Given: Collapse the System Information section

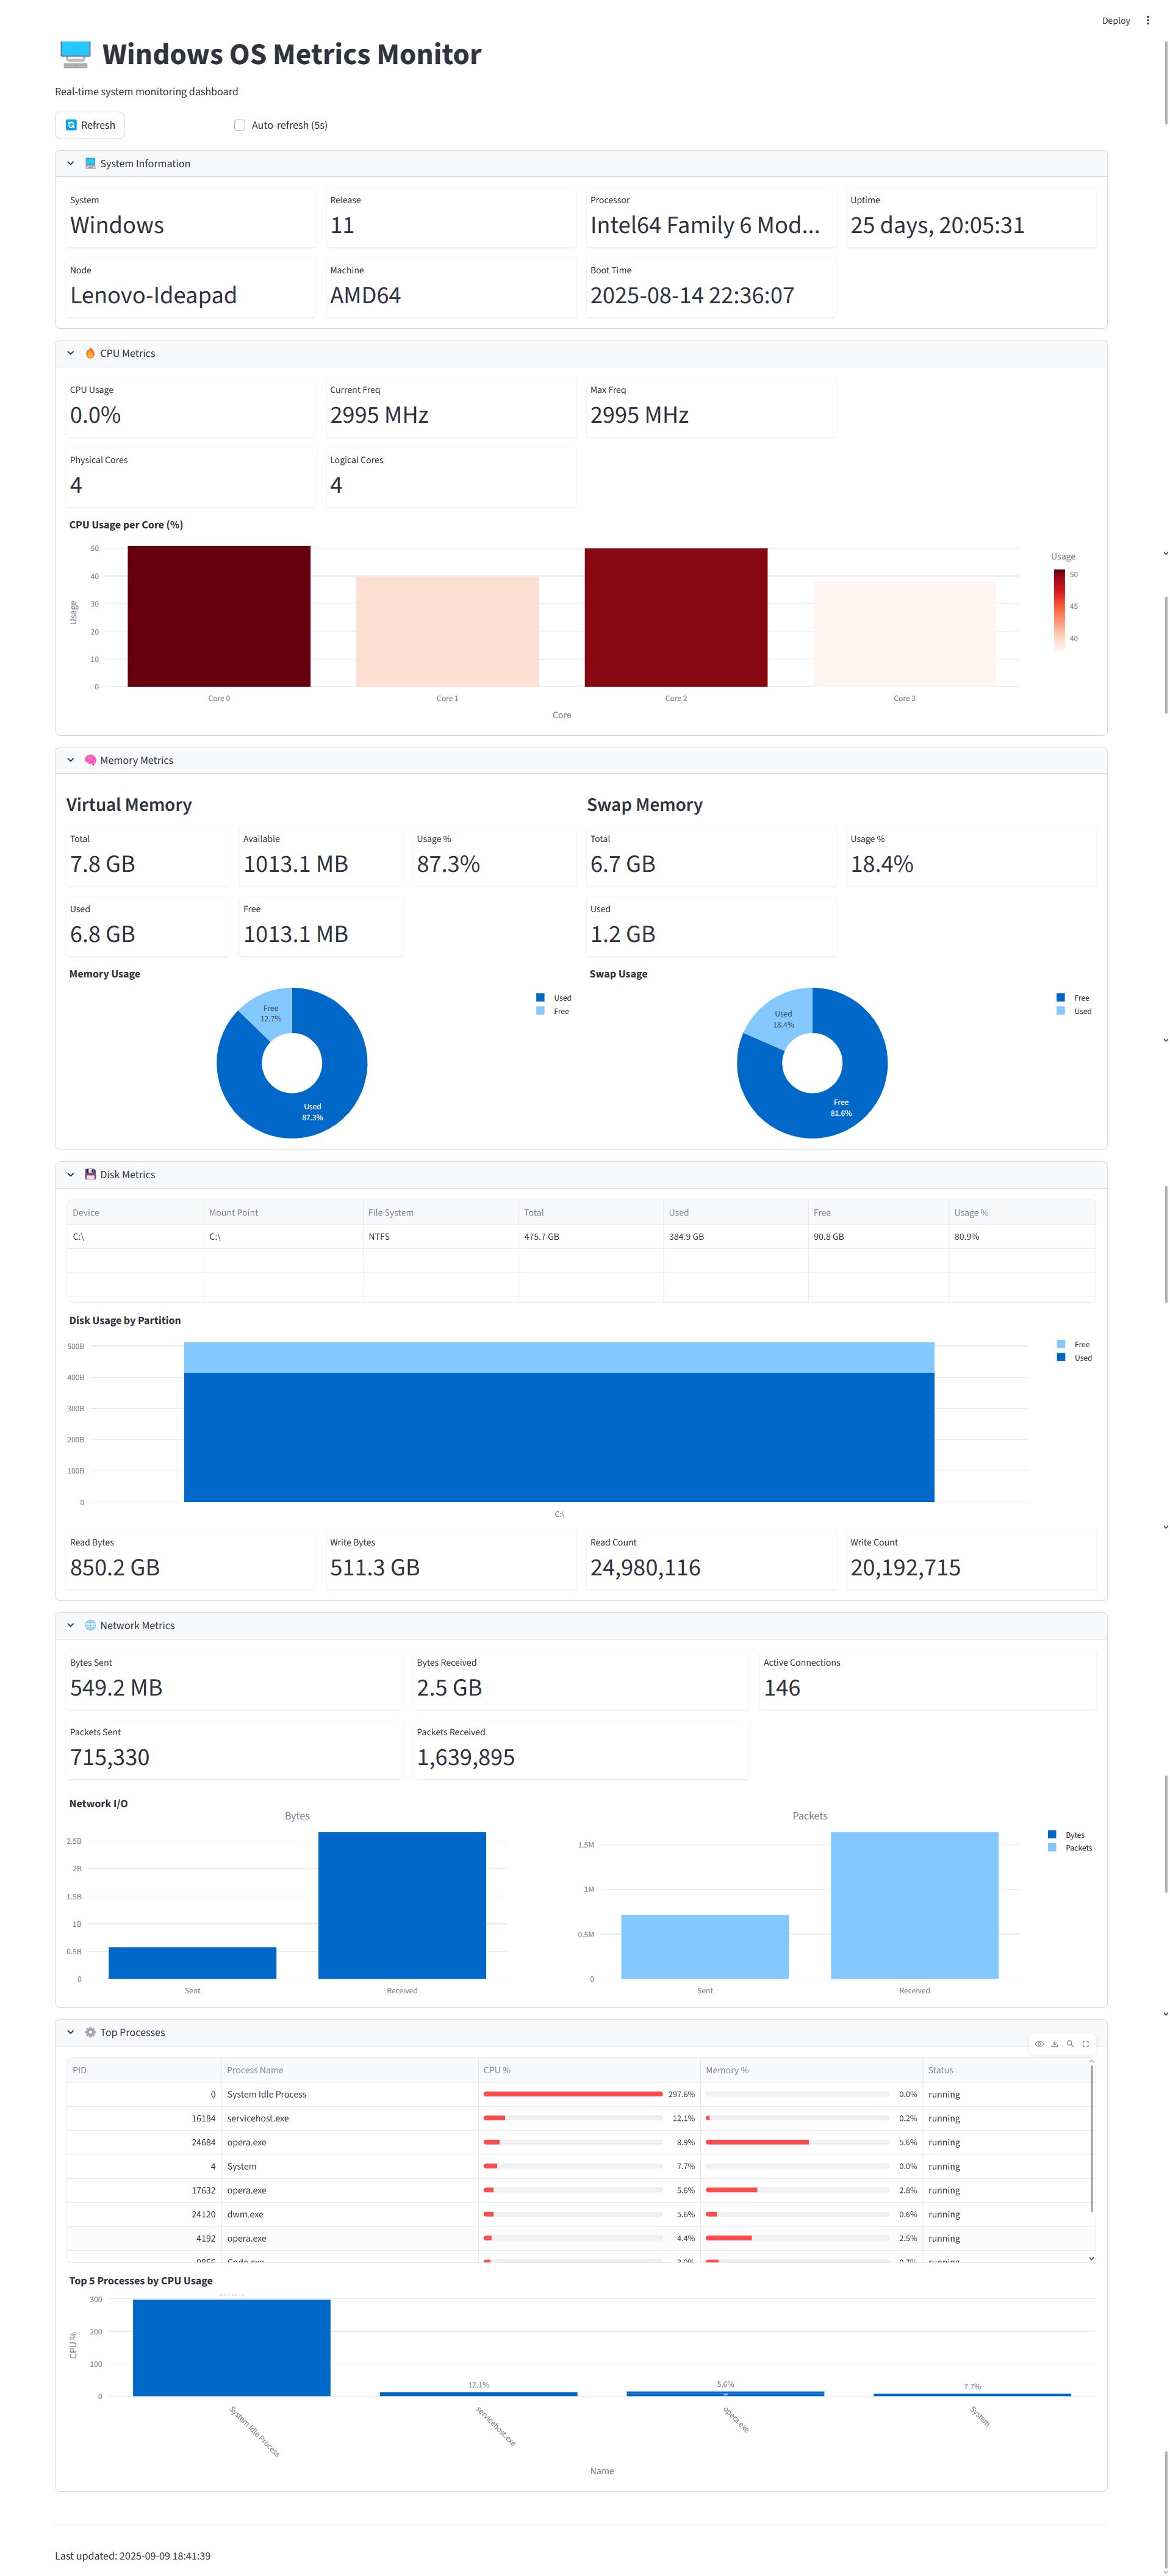Looking at the screenshot, I should (x=71, y=164).
